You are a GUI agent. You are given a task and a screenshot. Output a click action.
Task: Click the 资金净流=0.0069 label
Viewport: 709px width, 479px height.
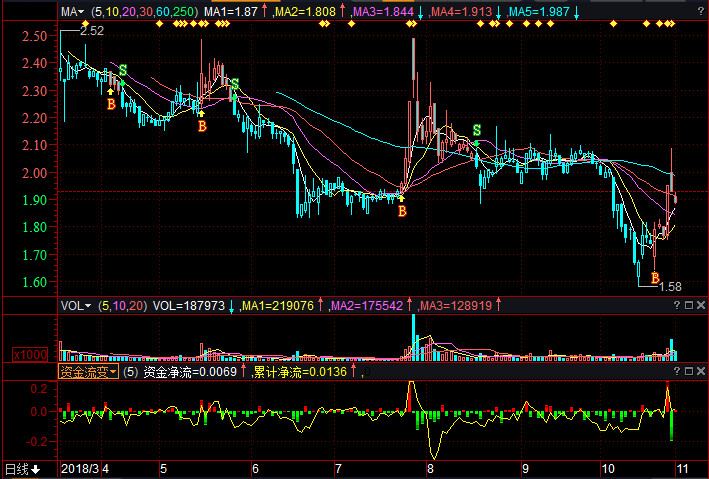click(x=190, y=372)
